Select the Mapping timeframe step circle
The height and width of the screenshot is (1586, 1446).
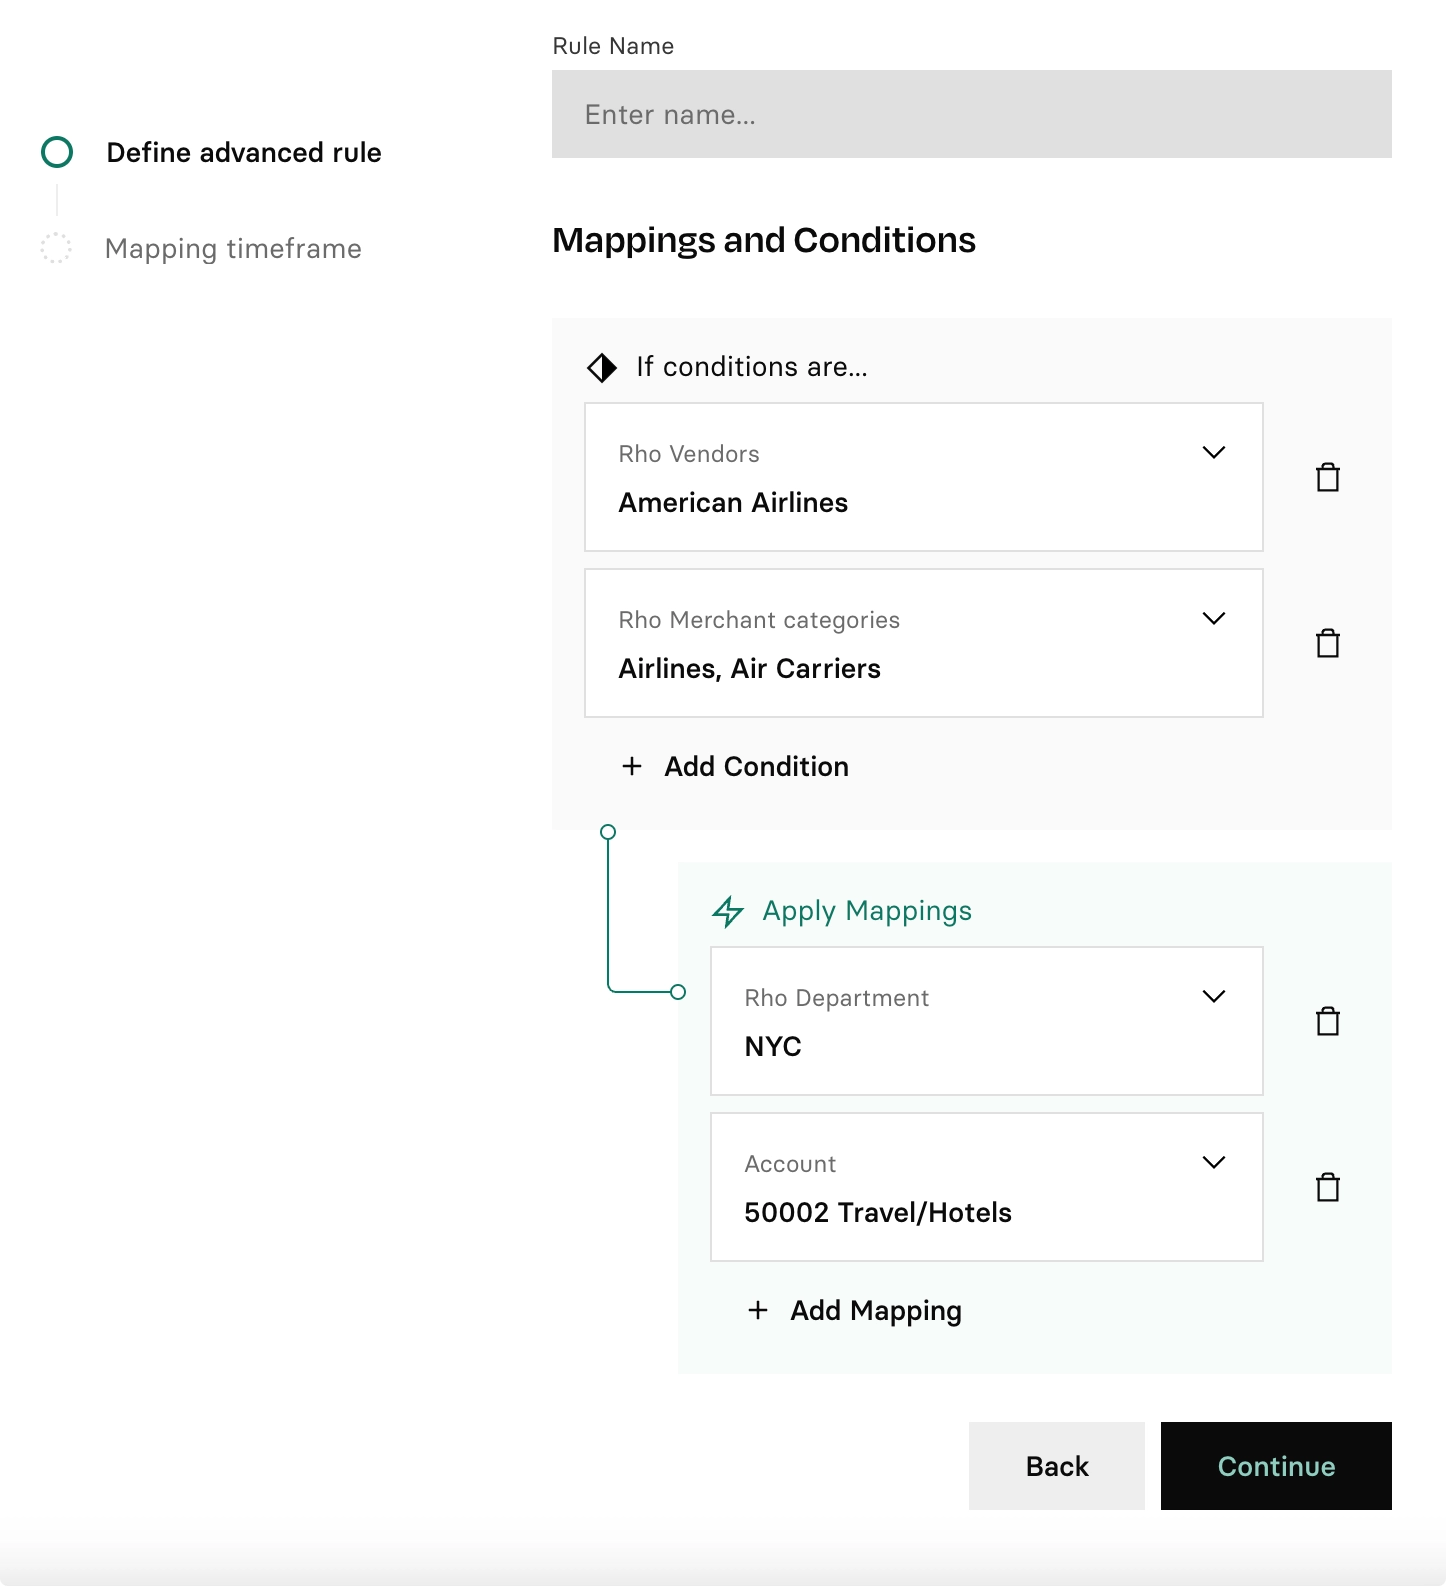(57, 248)
